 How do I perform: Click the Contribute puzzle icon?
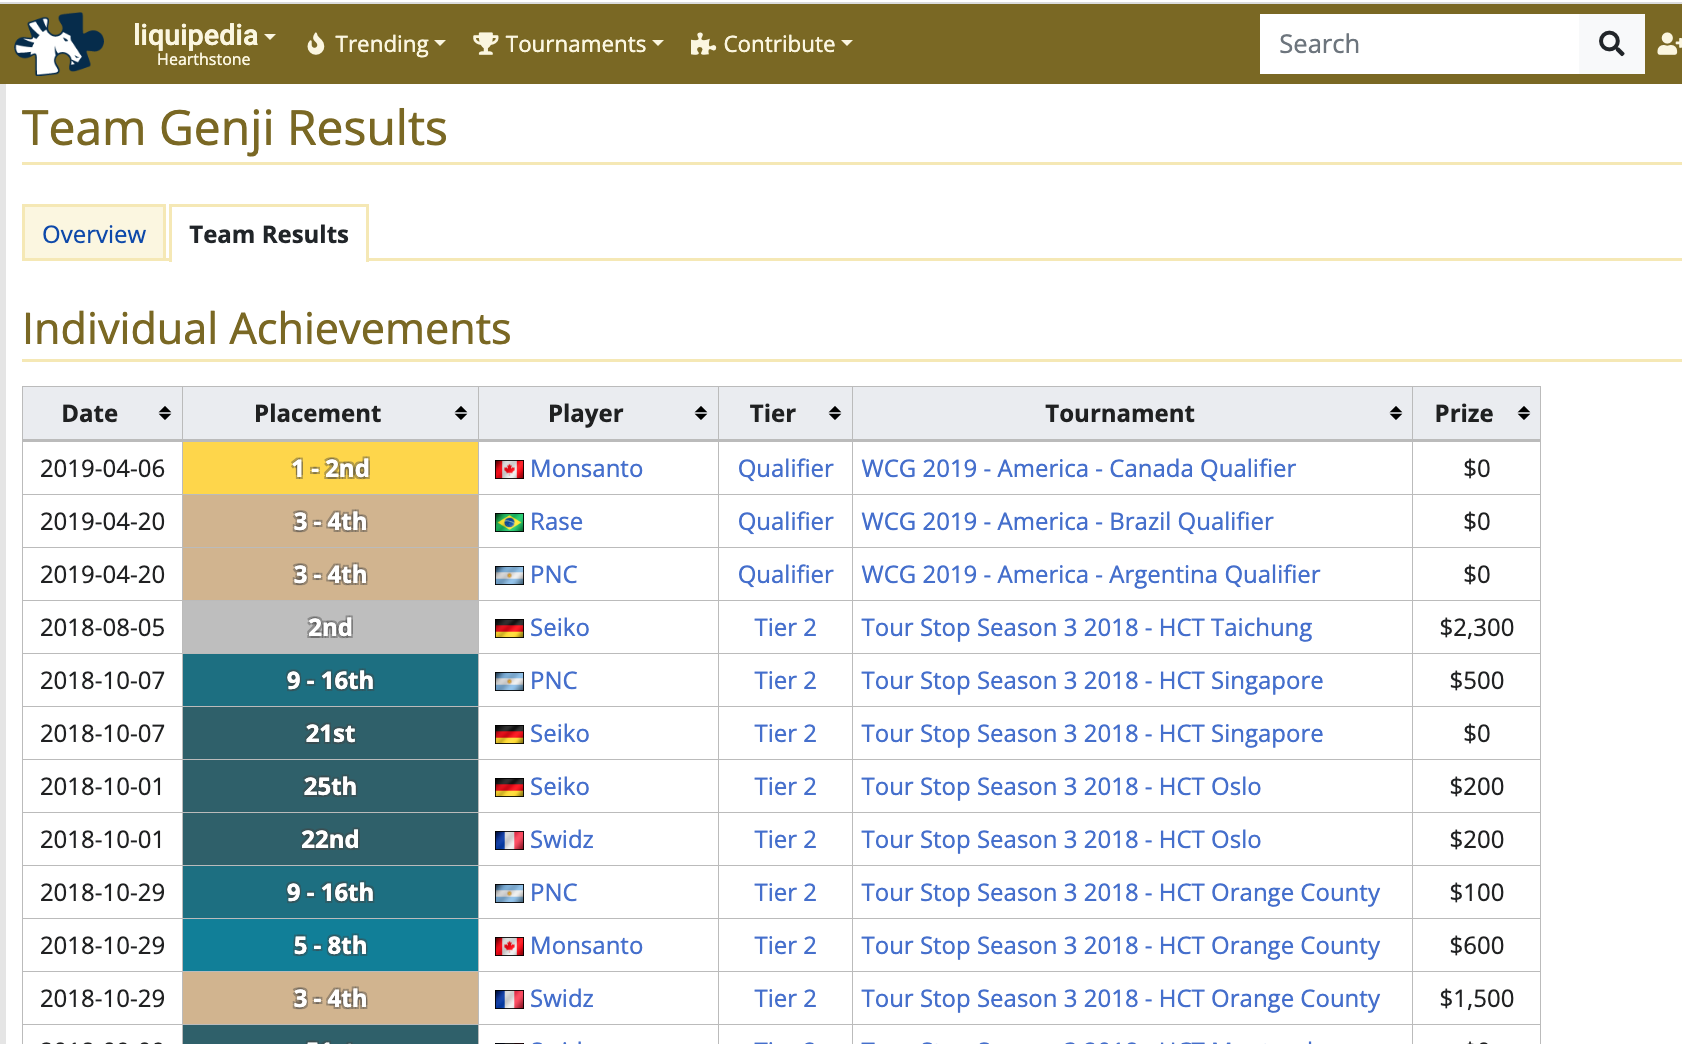click(702, 44)
